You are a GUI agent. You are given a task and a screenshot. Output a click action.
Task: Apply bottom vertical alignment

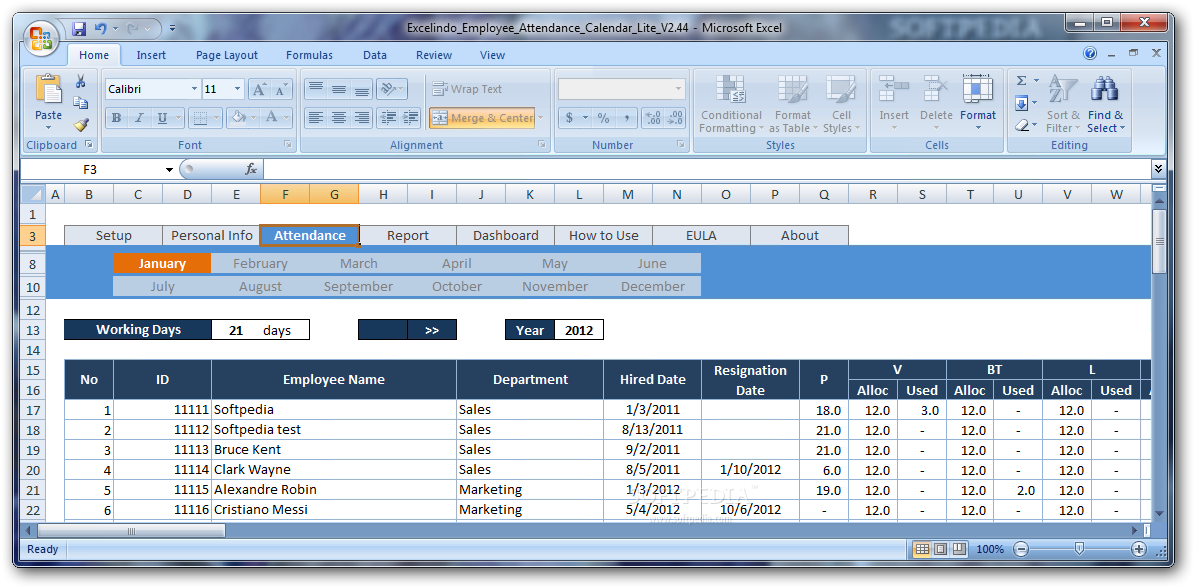click(361, 89)
